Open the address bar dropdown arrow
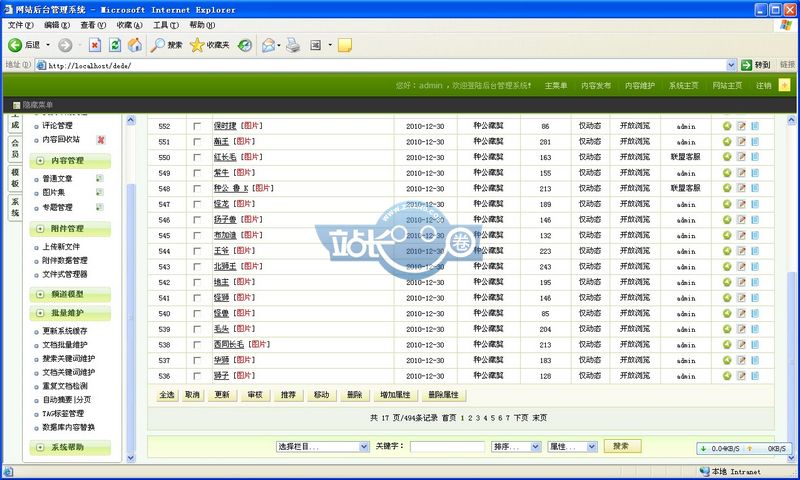 coord(731,65)
